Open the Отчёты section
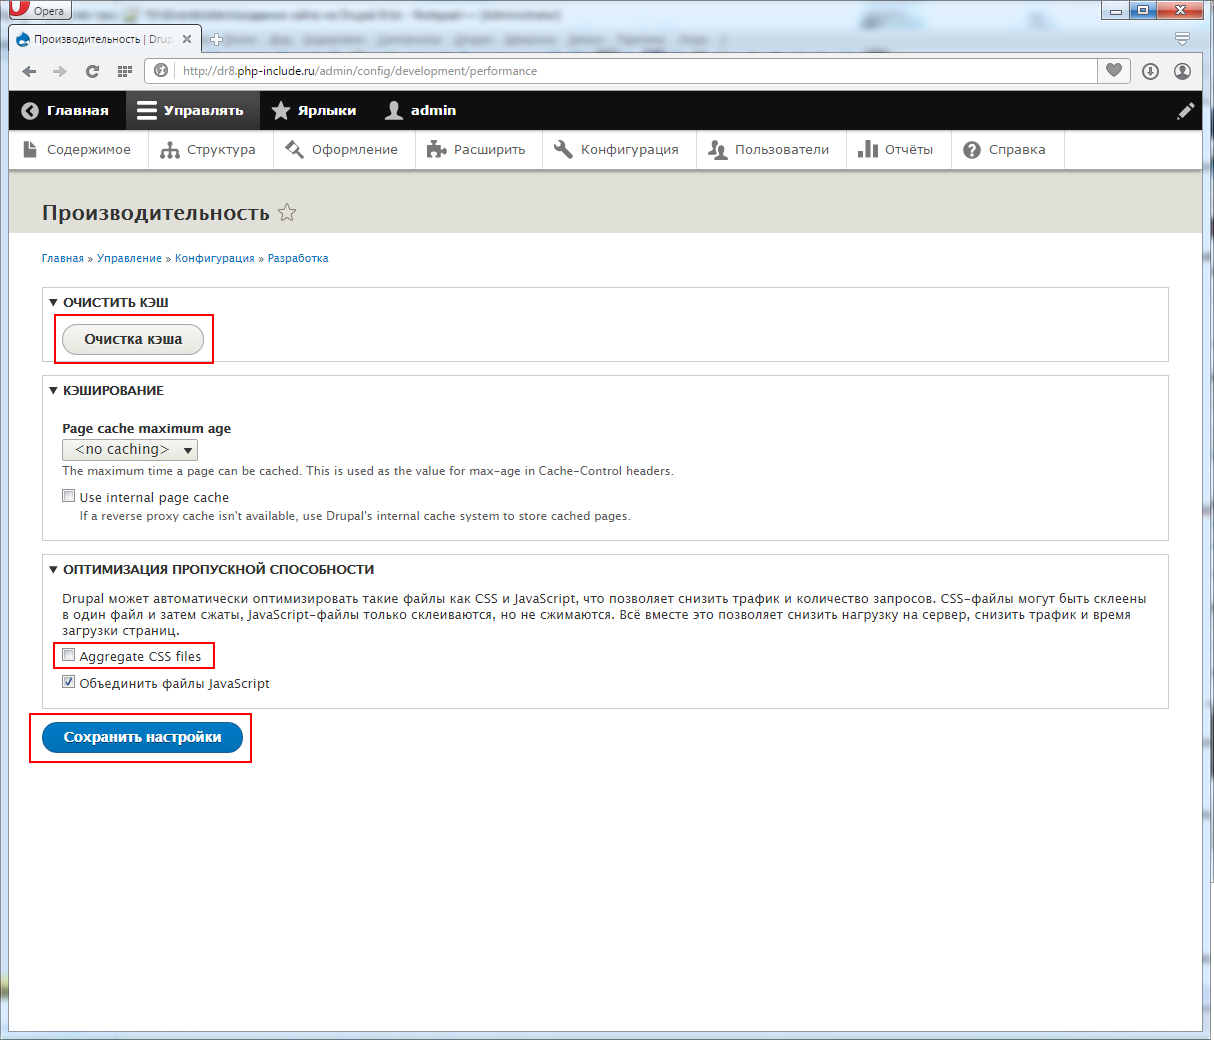The height and width of the screenshot is (1040, 1214). [x=897, y=150]
